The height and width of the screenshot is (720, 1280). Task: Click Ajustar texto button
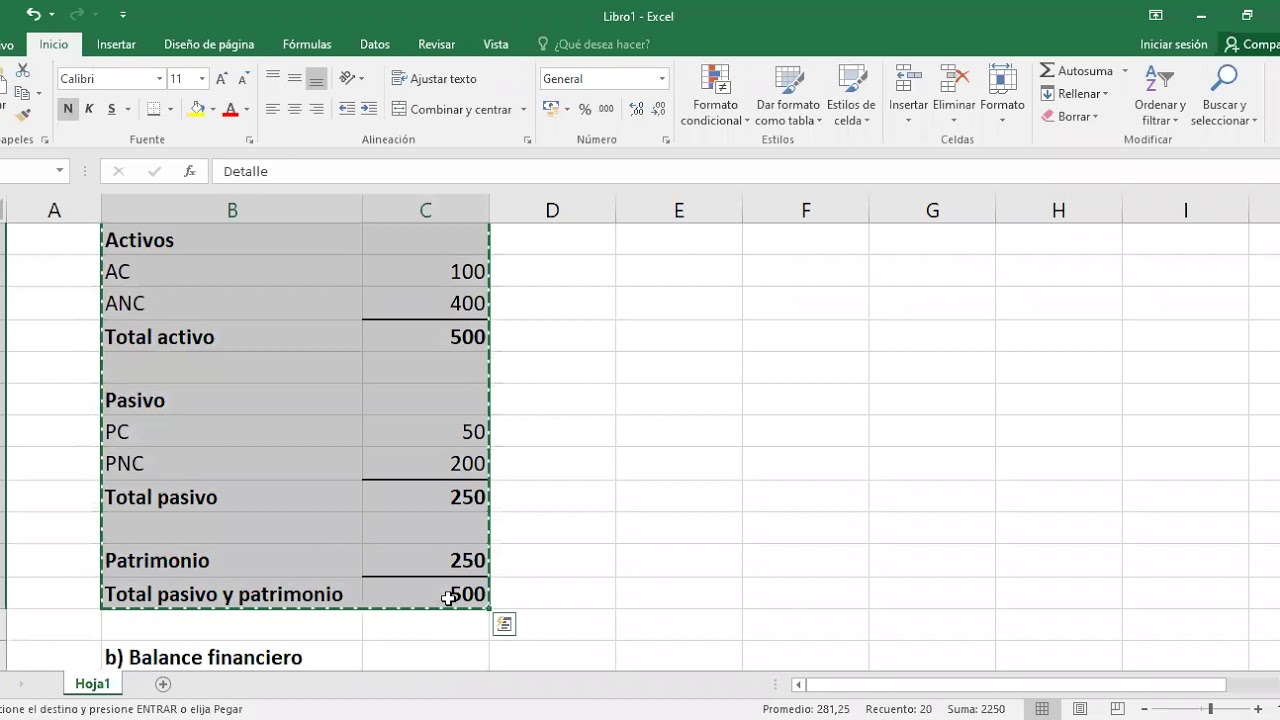434,78
